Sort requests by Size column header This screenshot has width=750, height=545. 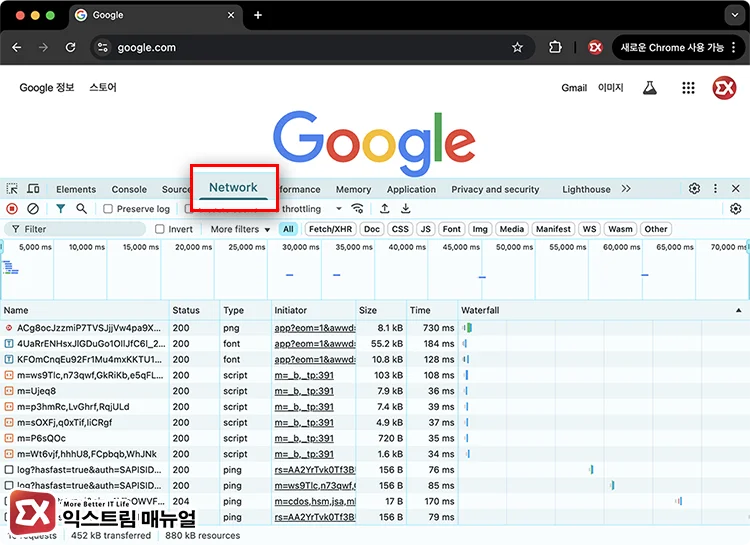(381, 310)
